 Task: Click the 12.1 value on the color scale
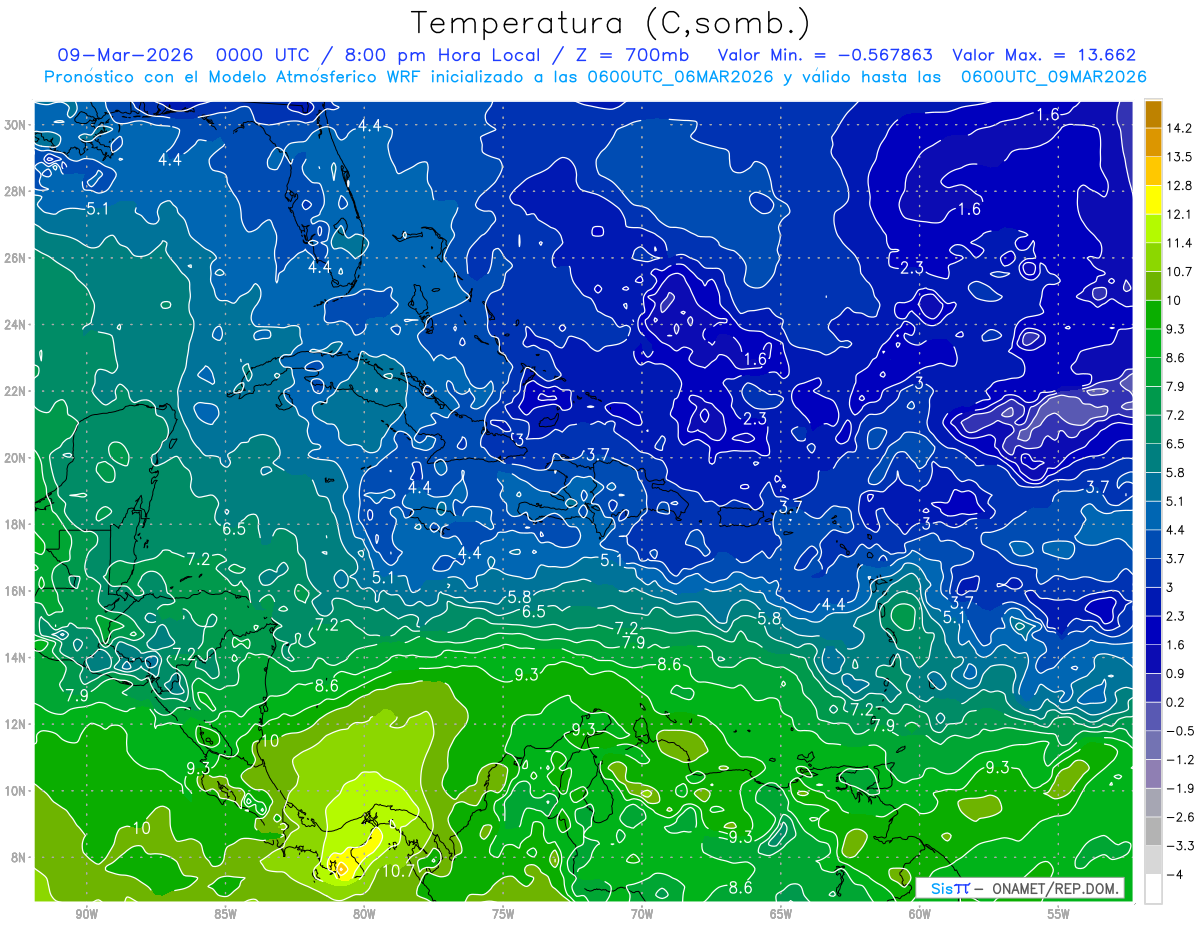pyautogui.click(x=1180, y=214)
